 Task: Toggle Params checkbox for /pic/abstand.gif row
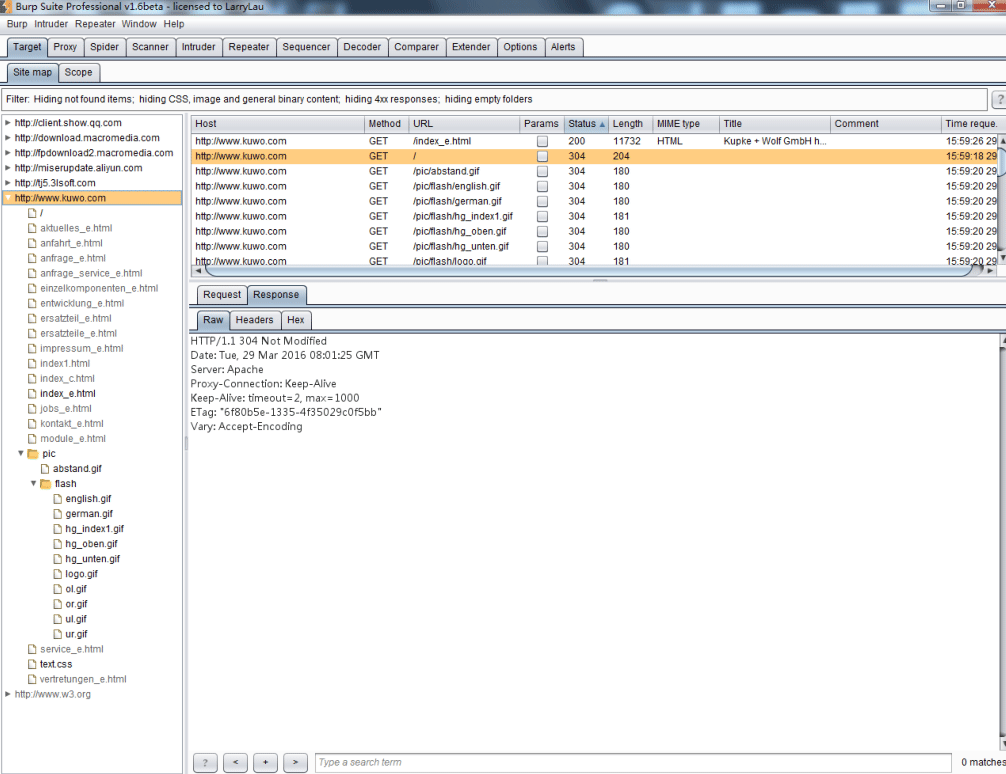pyautogui.click(x=542, y=171)
